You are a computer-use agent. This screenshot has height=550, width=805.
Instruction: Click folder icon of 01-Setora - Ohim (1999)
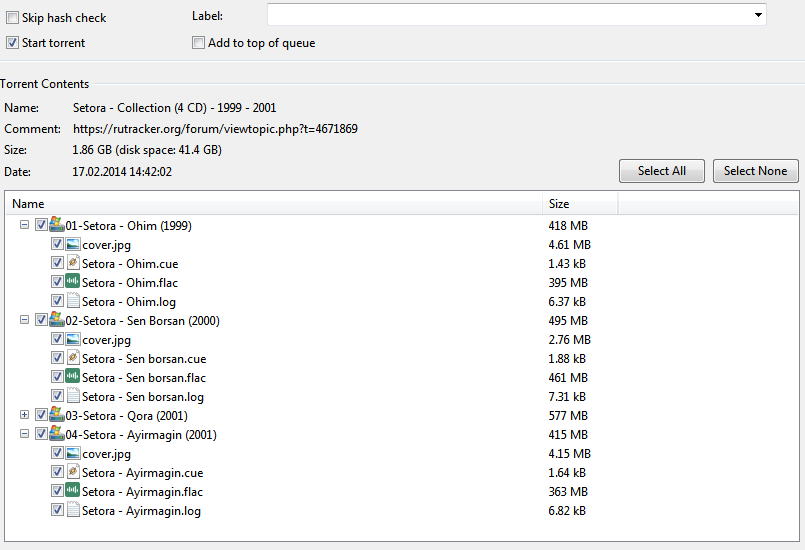(x=56, y=225)
